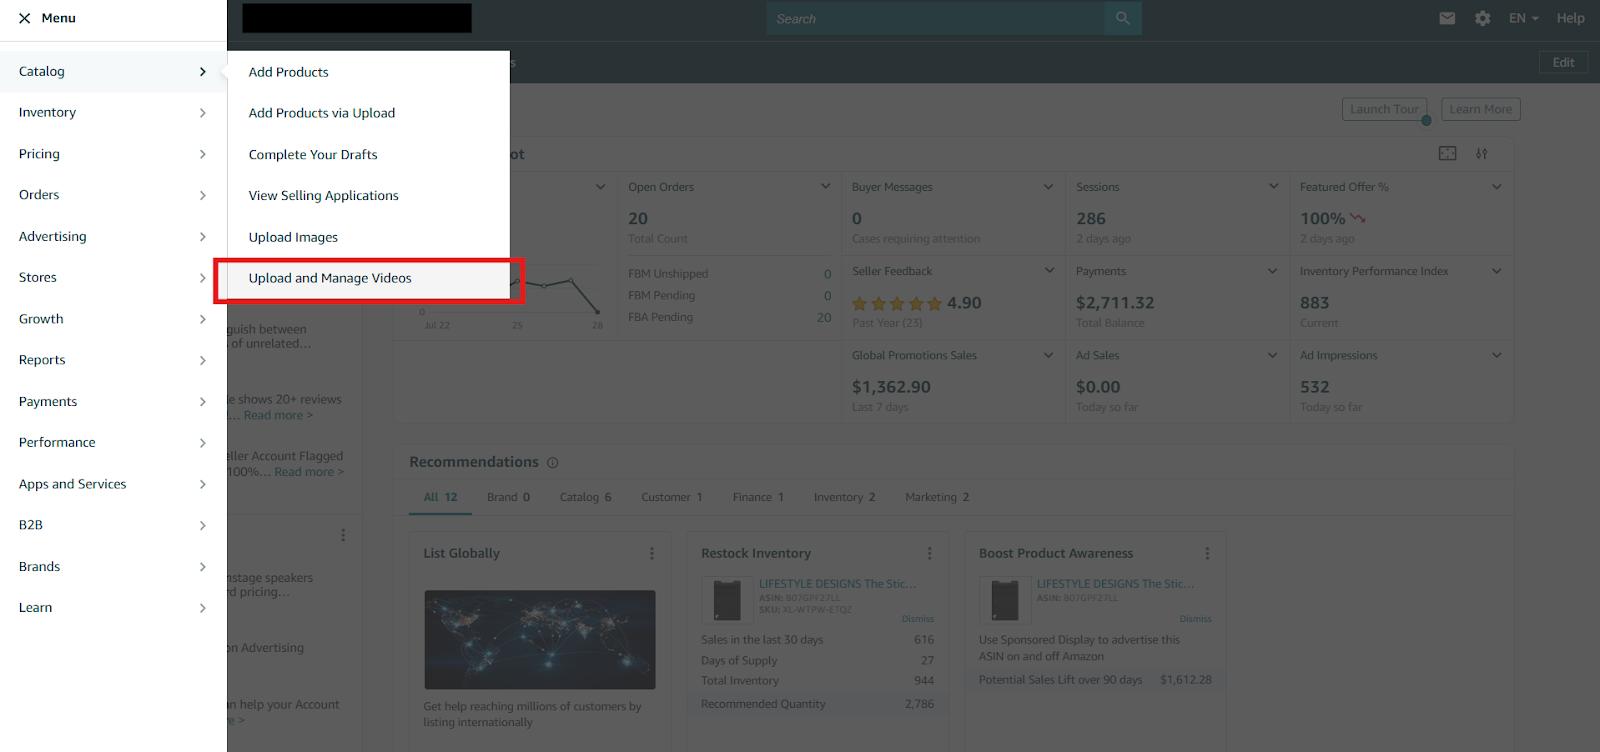Switch to the Brand 0 tab
The height and width of the screenshot is (752, 1600).
[508, 497]
